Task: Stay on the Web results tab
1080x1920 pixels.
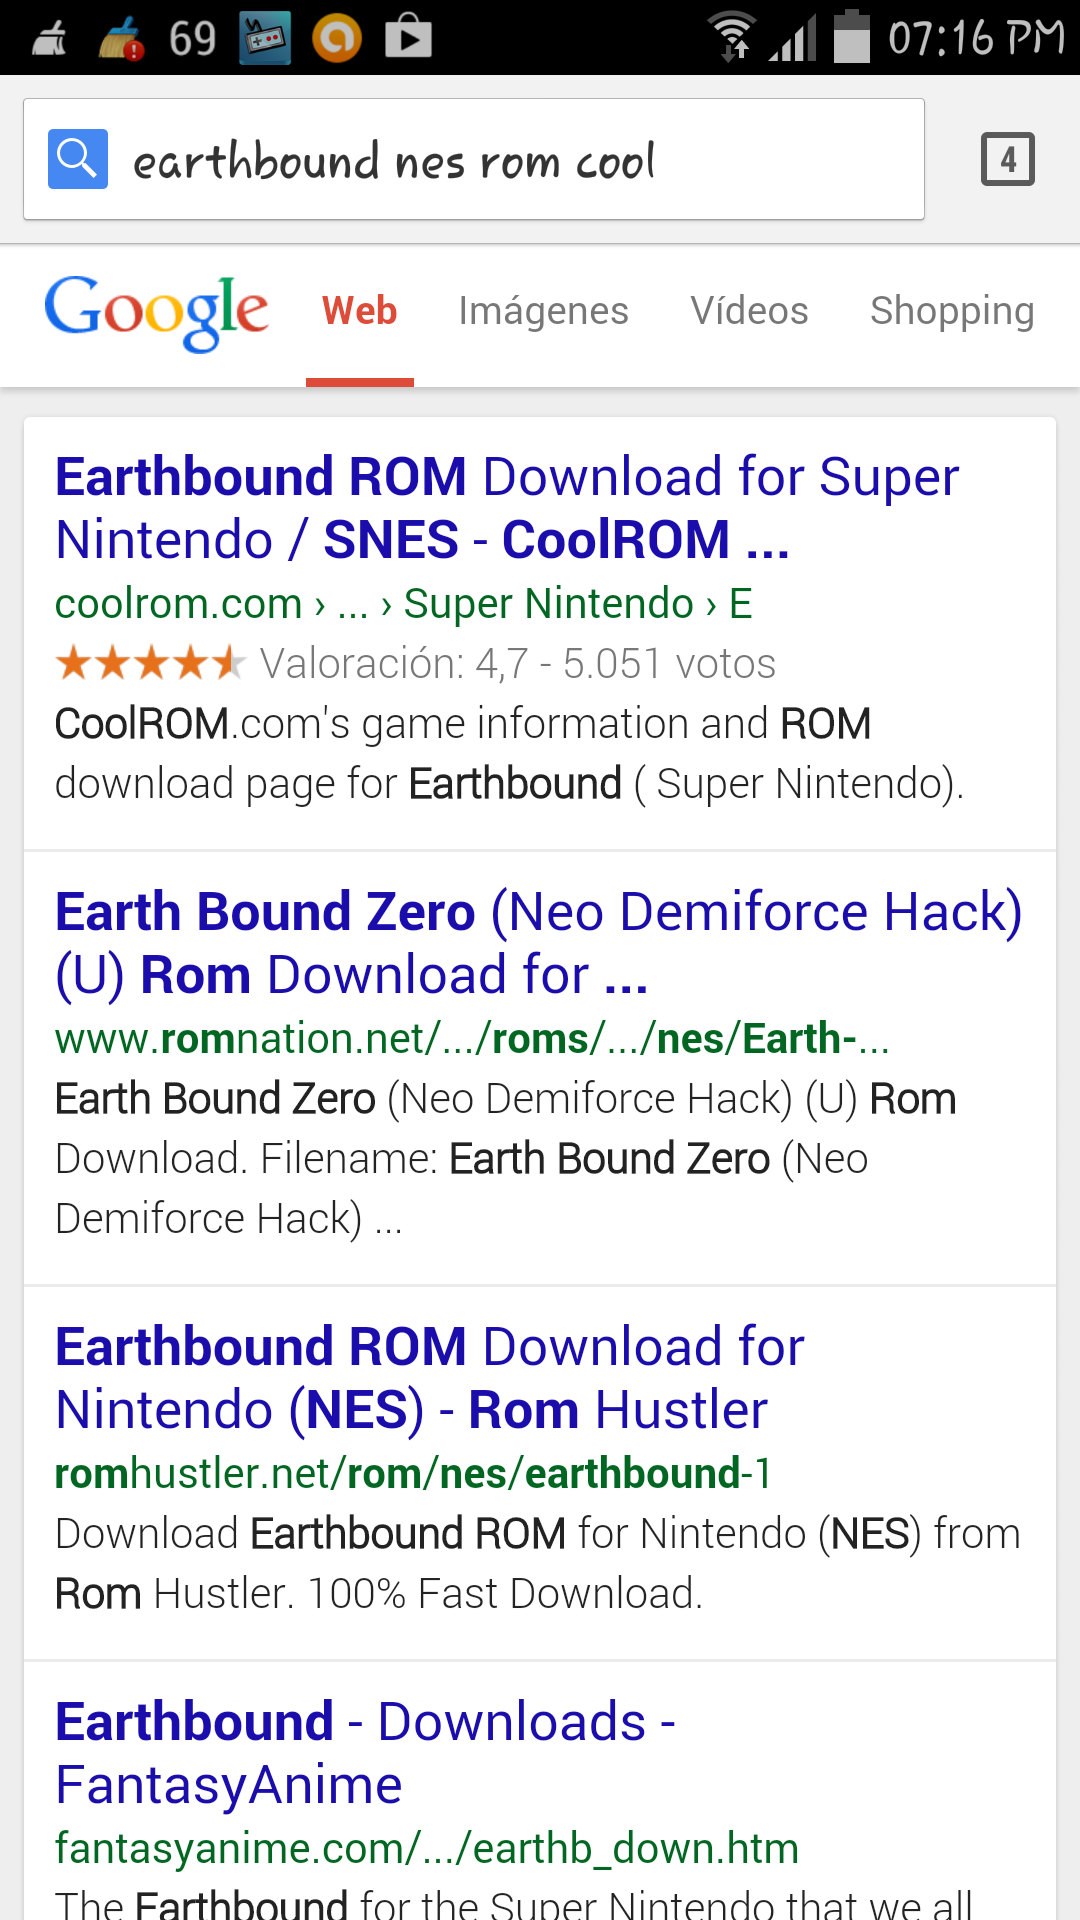Action: 359,311
